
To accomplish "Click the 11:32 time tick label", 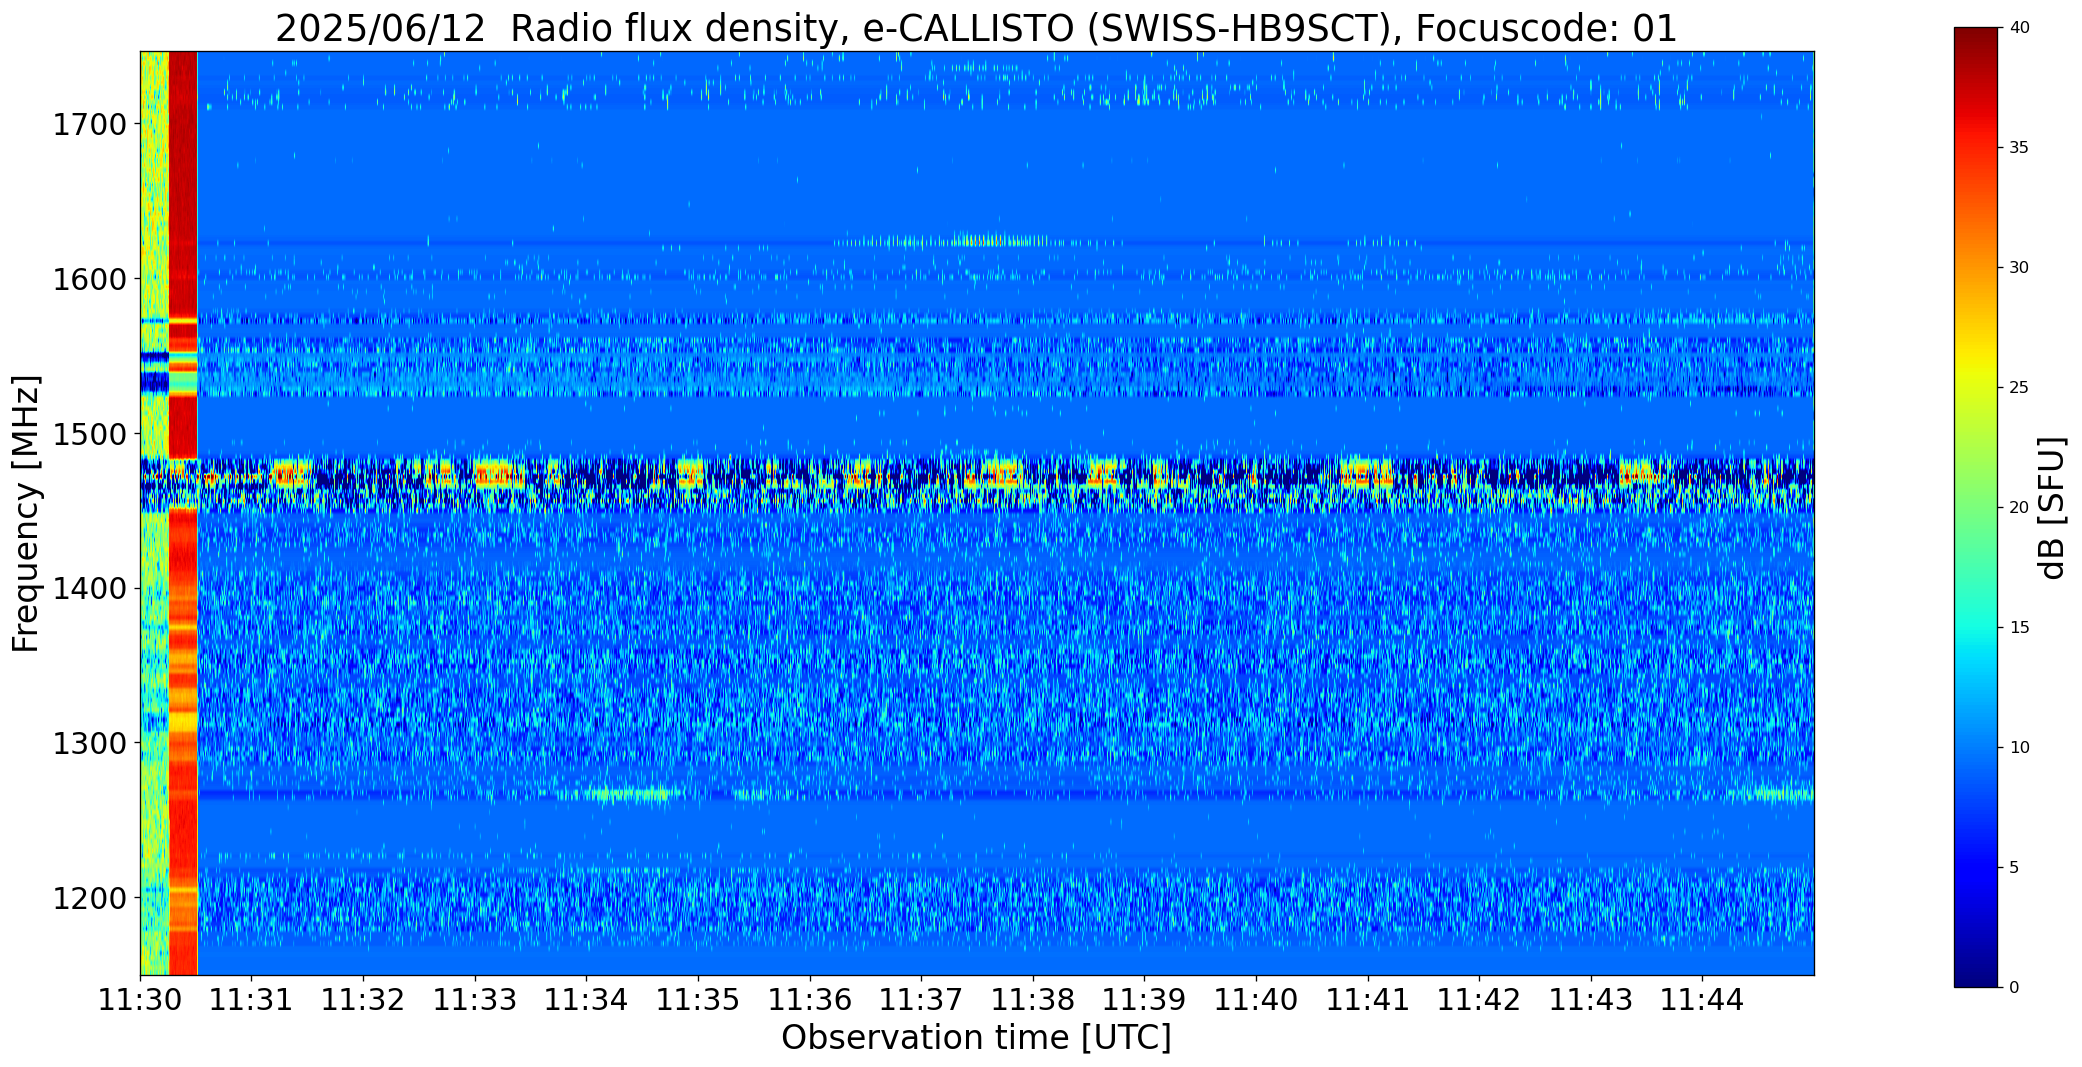I will [x=363, y=999].
